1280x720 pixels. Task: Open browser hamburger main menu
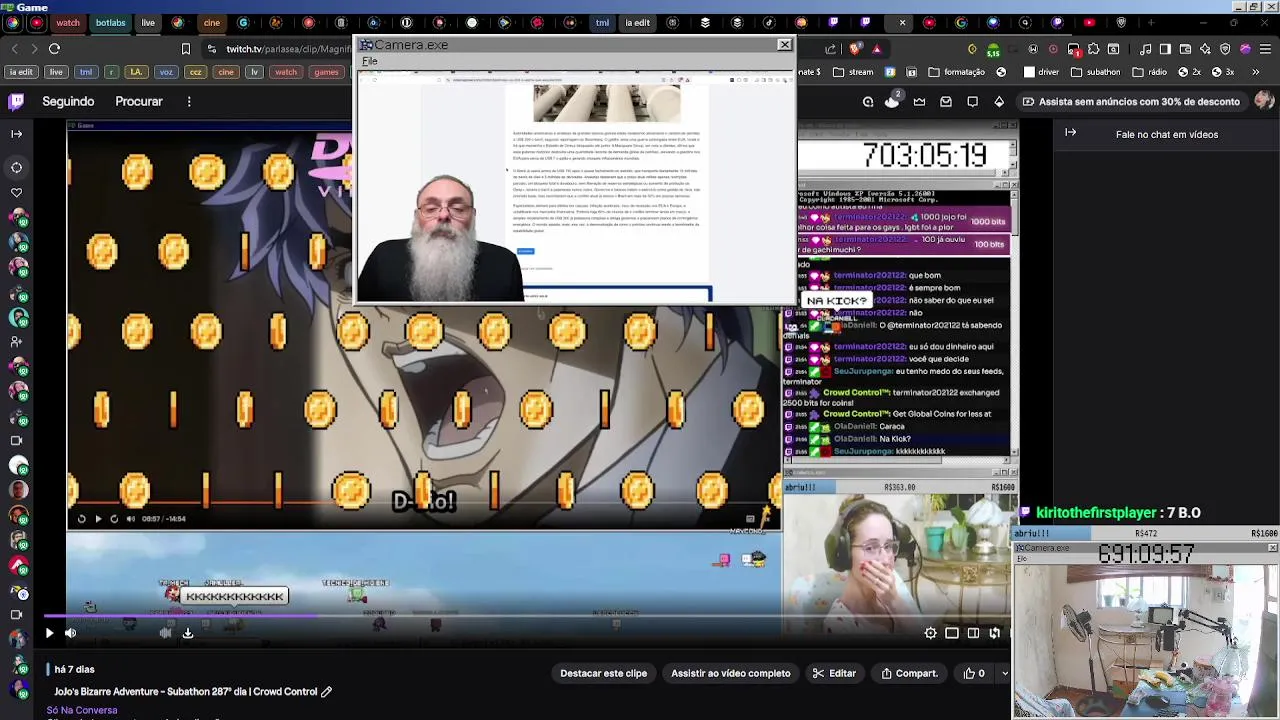(x=1266, y=48)
